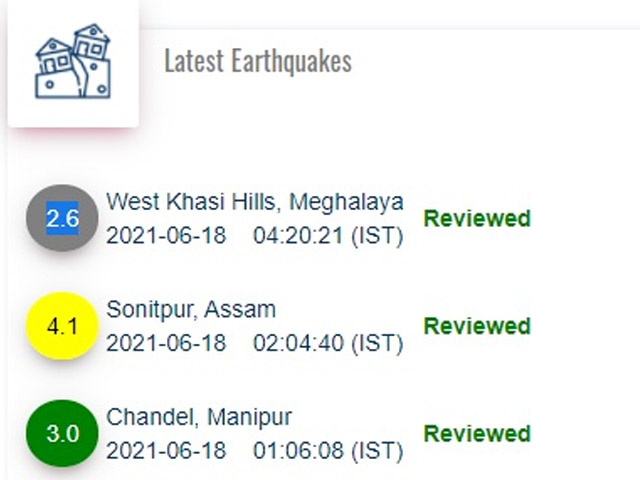
Task: Open the Chandel, Manipur entry
Action: [199, 417]
